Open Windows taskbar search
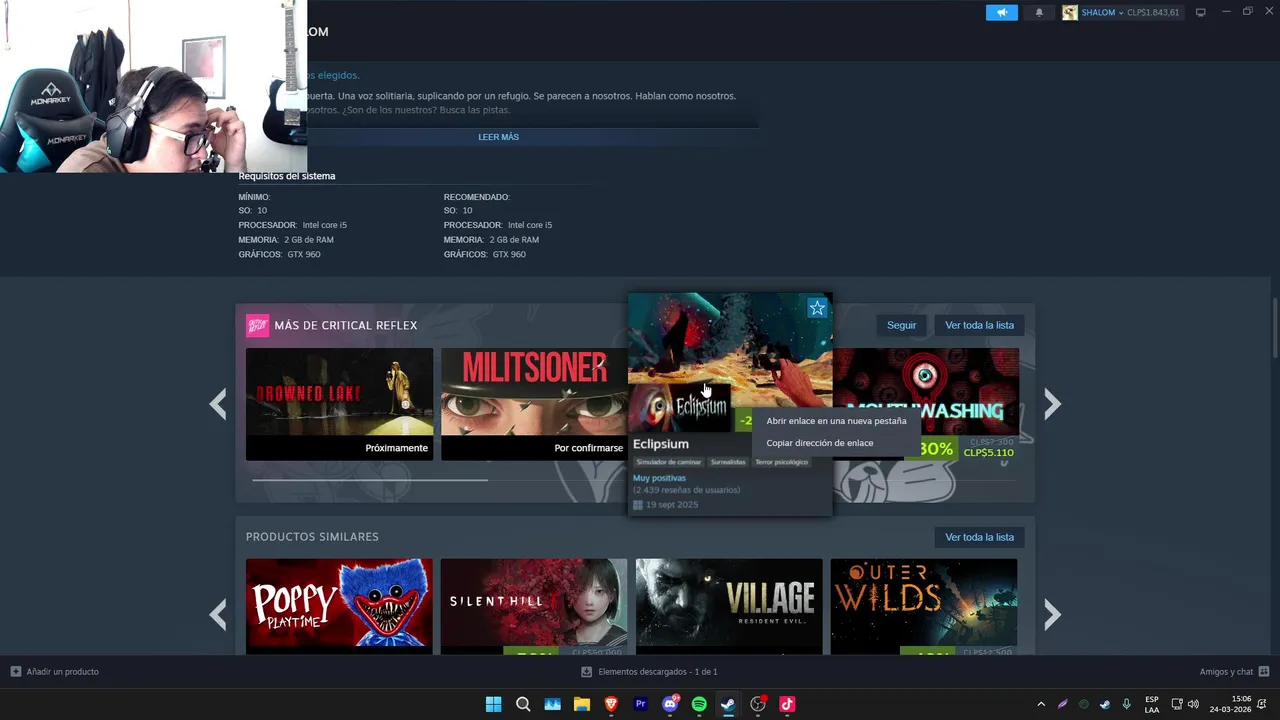This screenshot has width=1280, height=720. click(523, 704)
